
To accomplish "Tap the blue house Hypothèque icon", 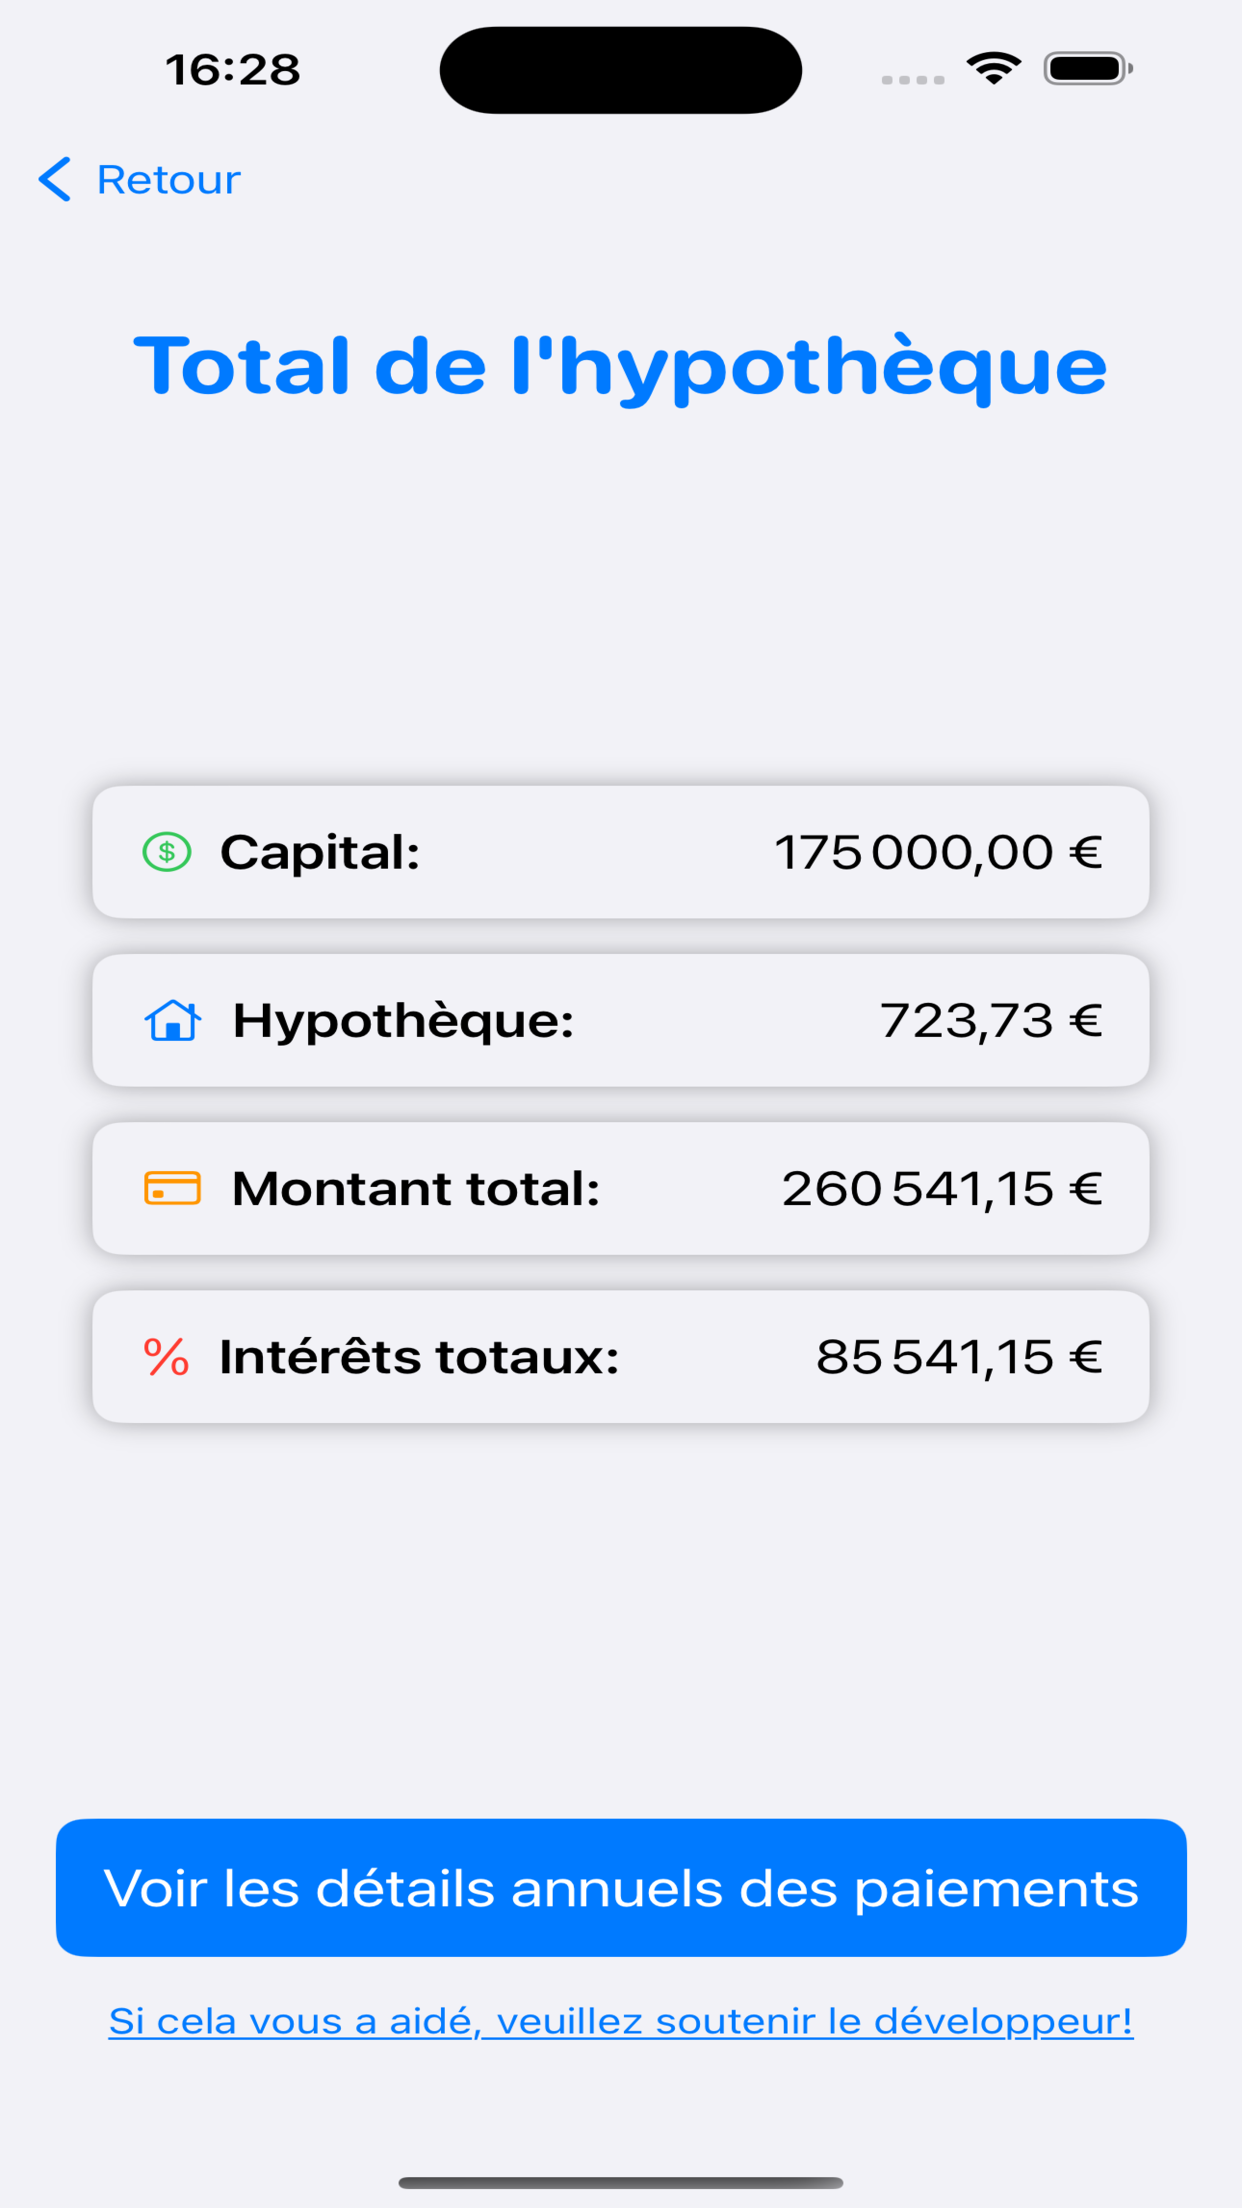I will pyautogui.click(x=173, y=1021).
